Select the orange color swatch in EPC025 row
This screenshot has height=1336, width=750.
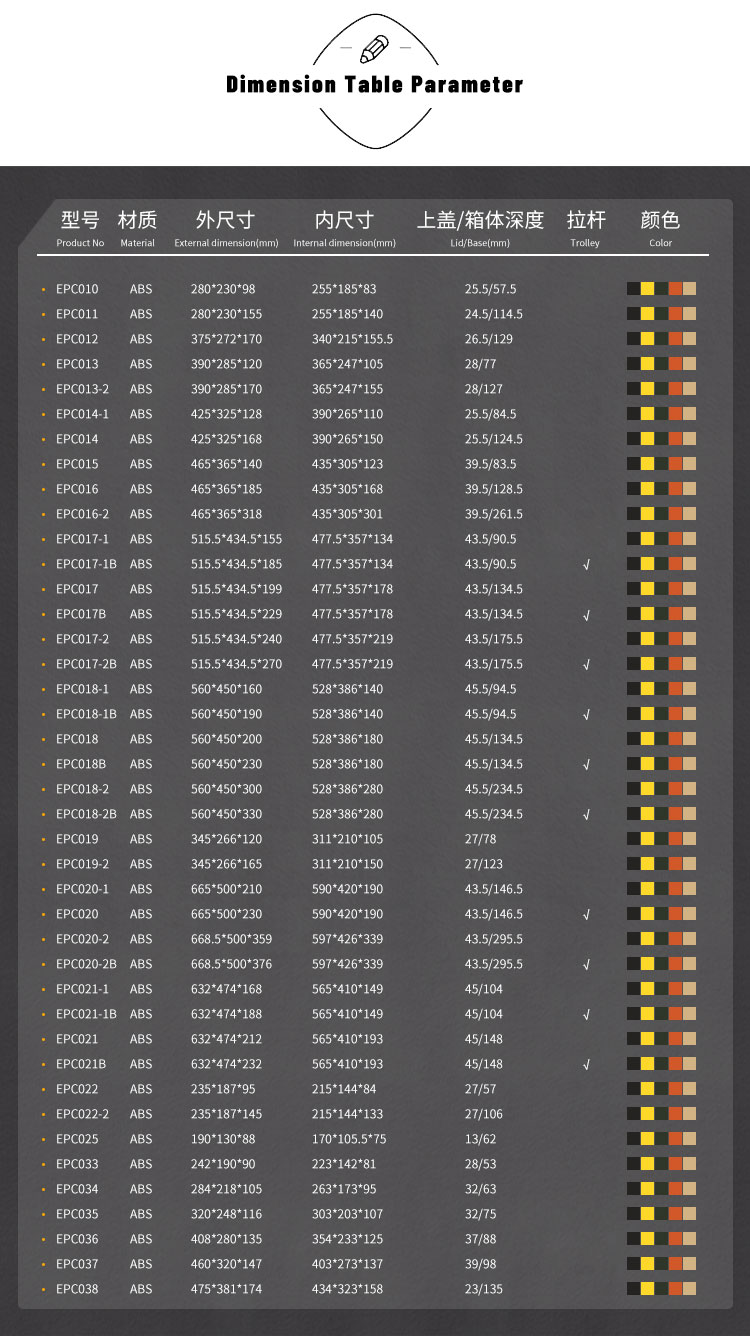pyautogui.click(x=676, y=1139)
